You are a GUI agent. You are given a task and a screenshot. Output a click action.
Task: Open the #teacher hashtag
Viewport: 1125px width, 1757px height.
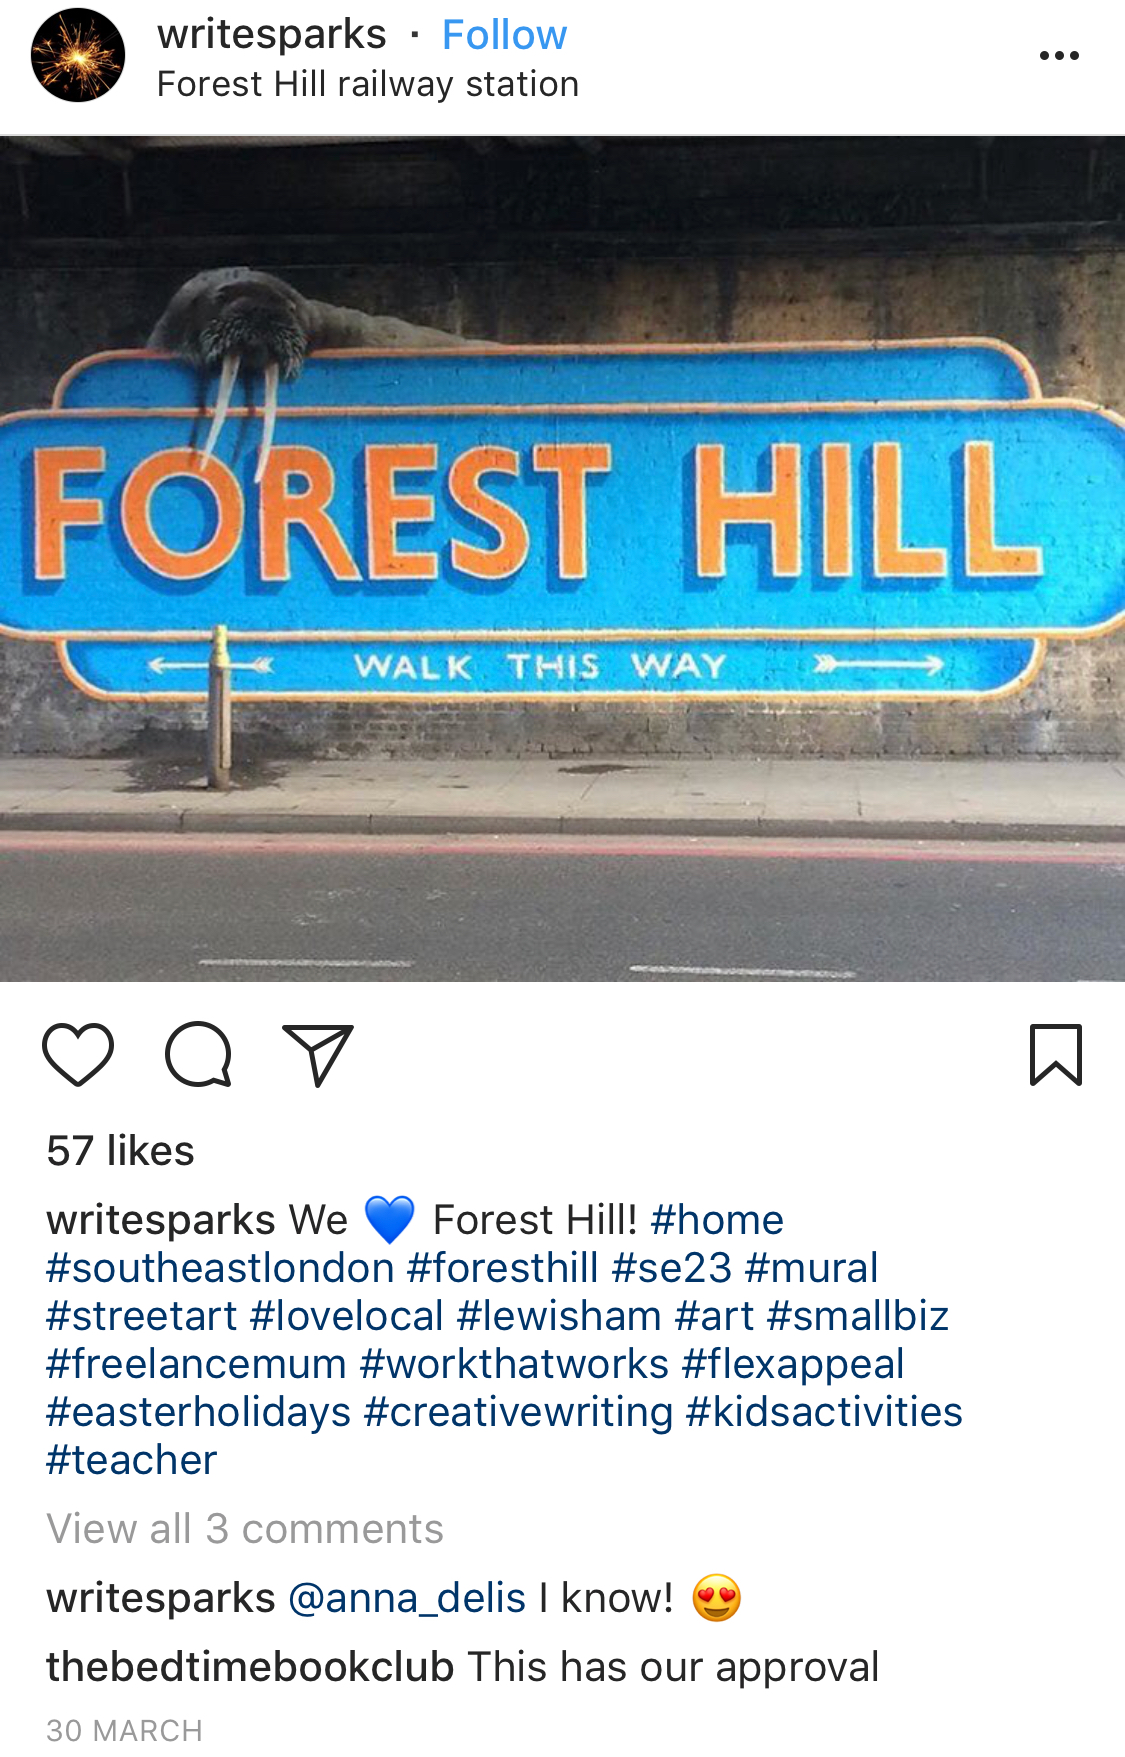click(x=131, y=1460)
